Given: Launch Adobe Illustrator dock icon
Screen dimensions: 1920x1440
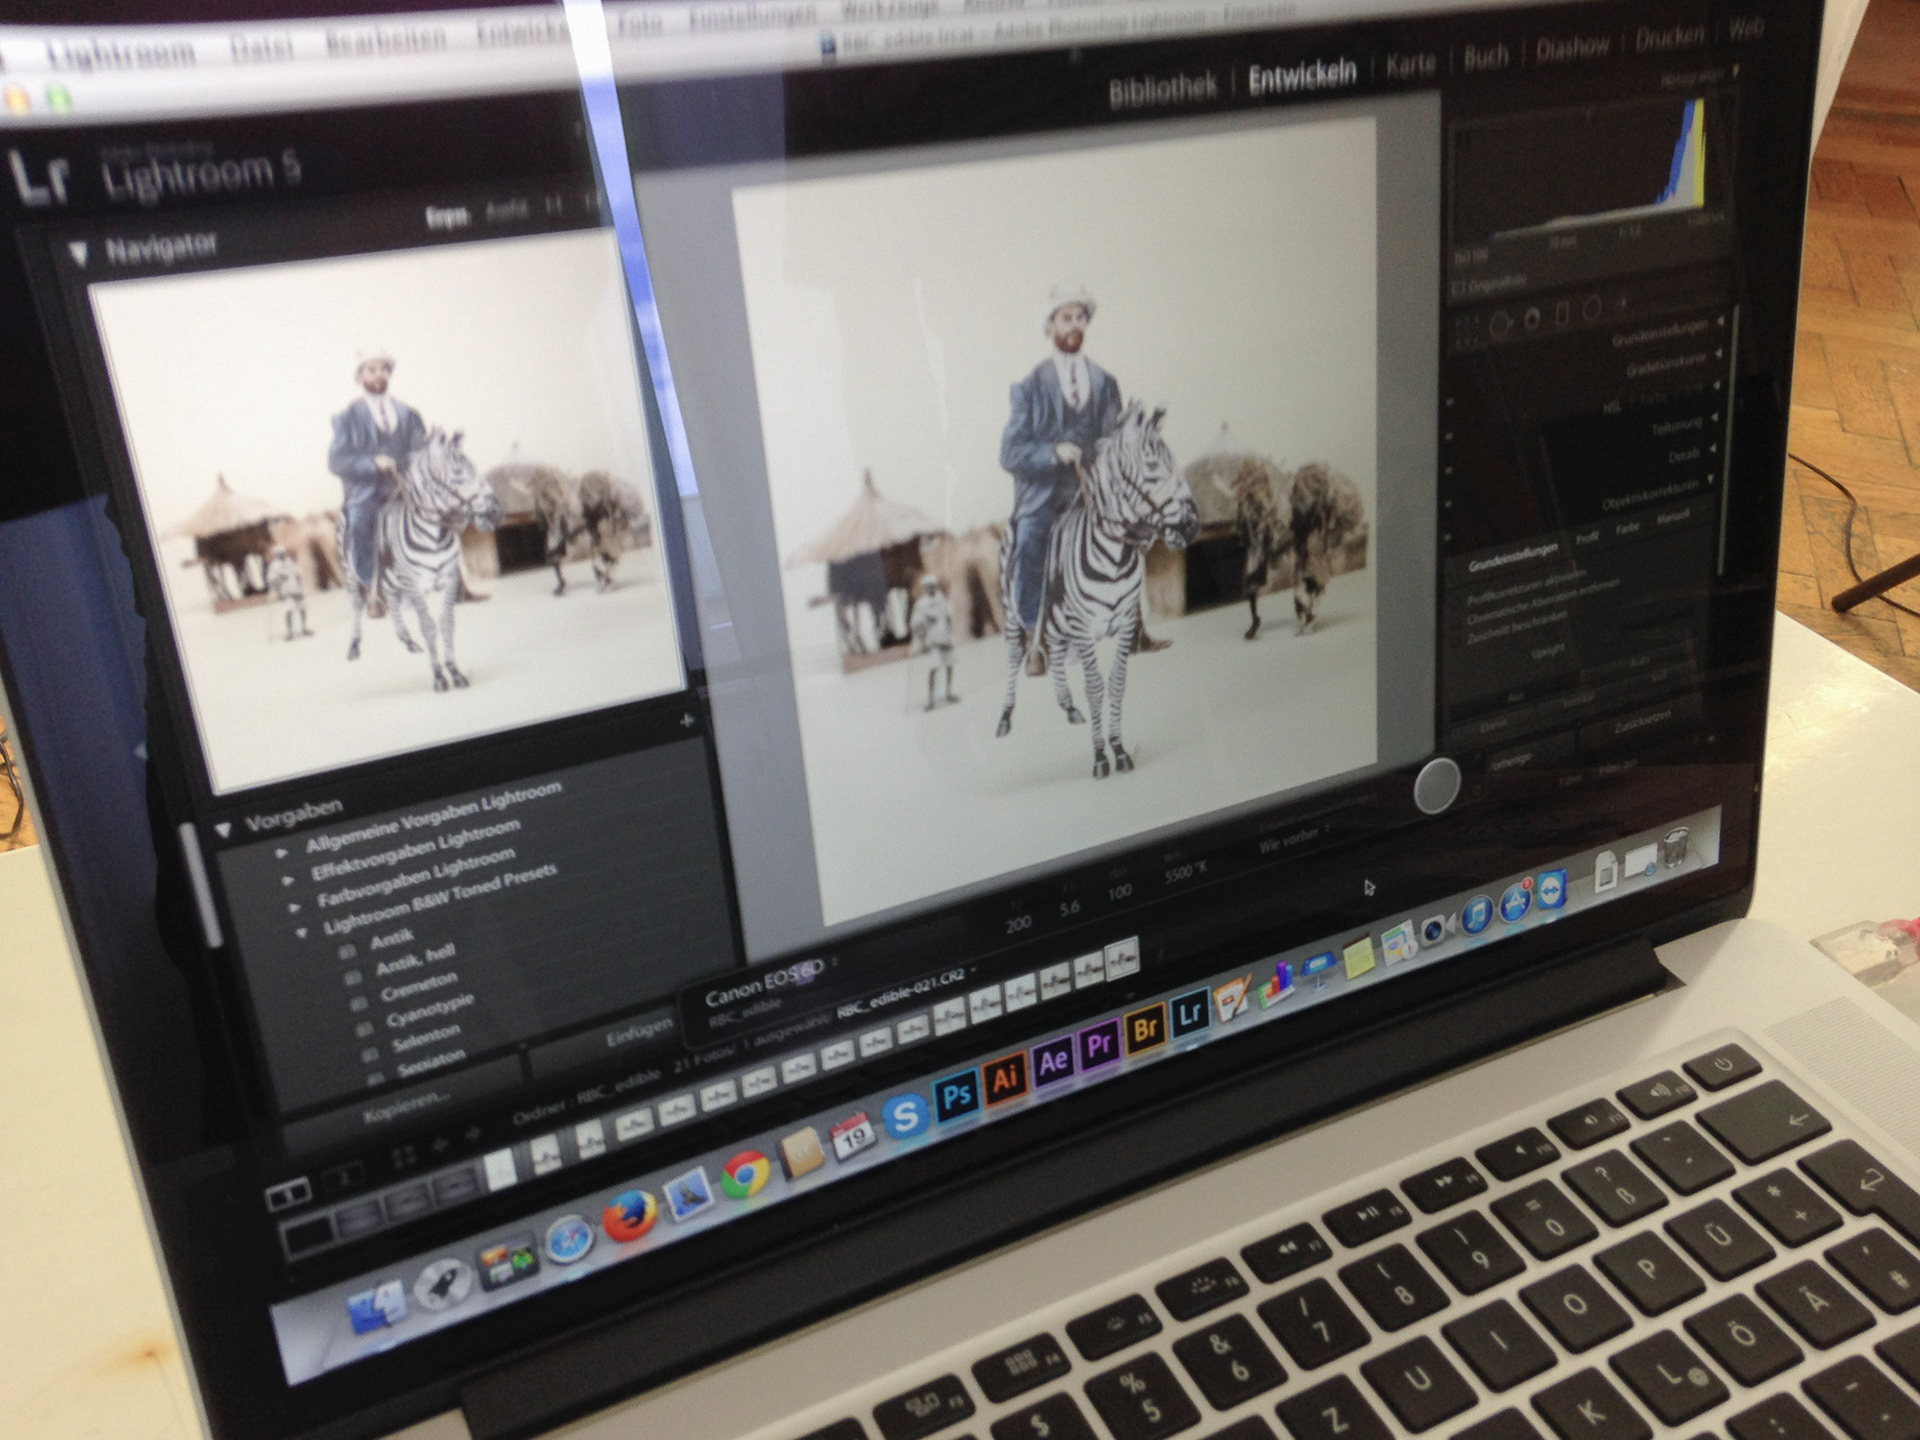Looking at the screenshot, I should pos(1006,1077).
